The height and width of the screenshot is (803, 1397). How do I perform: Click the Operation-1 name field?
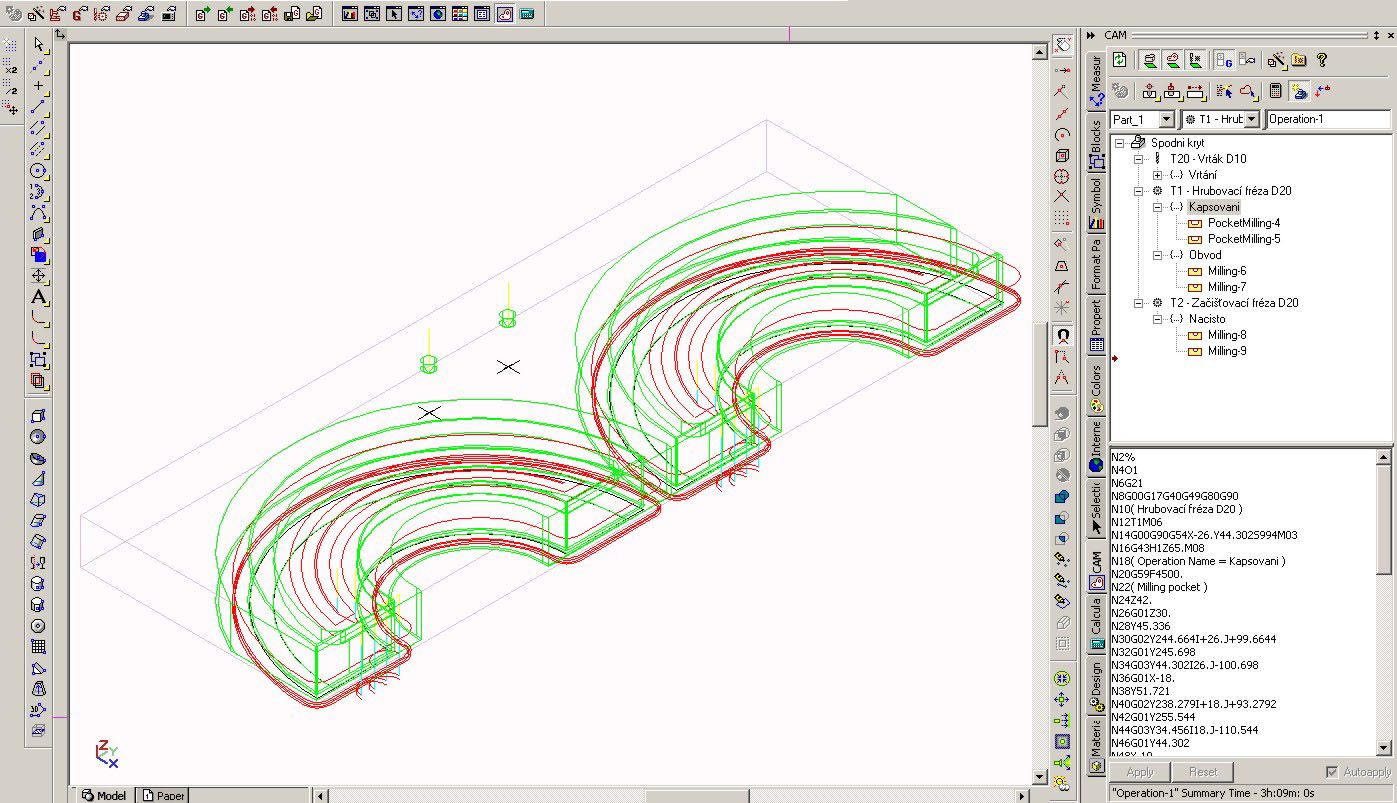pos(1328,119)
